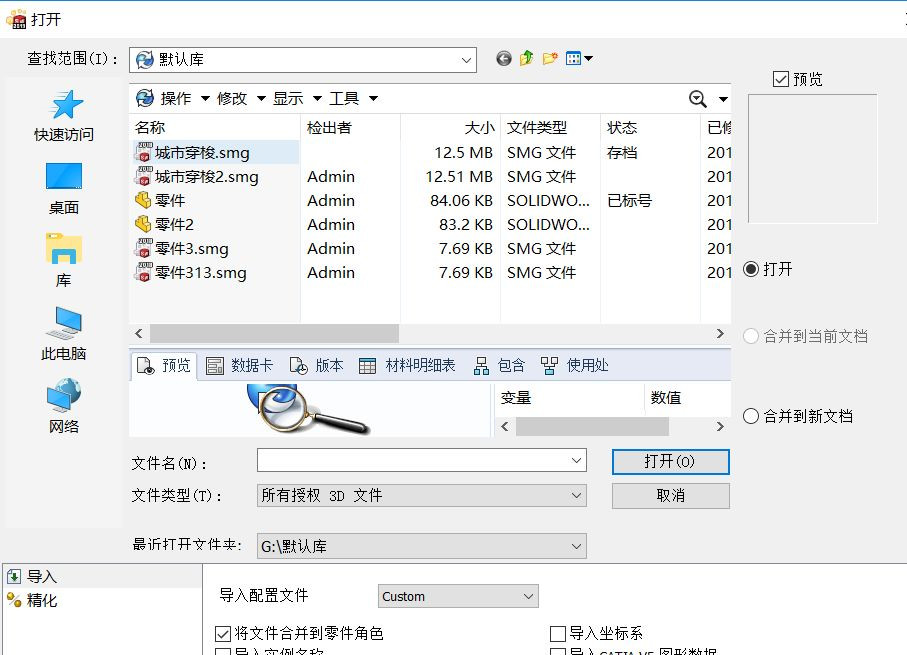The height and width of the screenshot is (655, 907).
Task: Go to 网络 in the sidebar
Action: (x=64, y=408)
